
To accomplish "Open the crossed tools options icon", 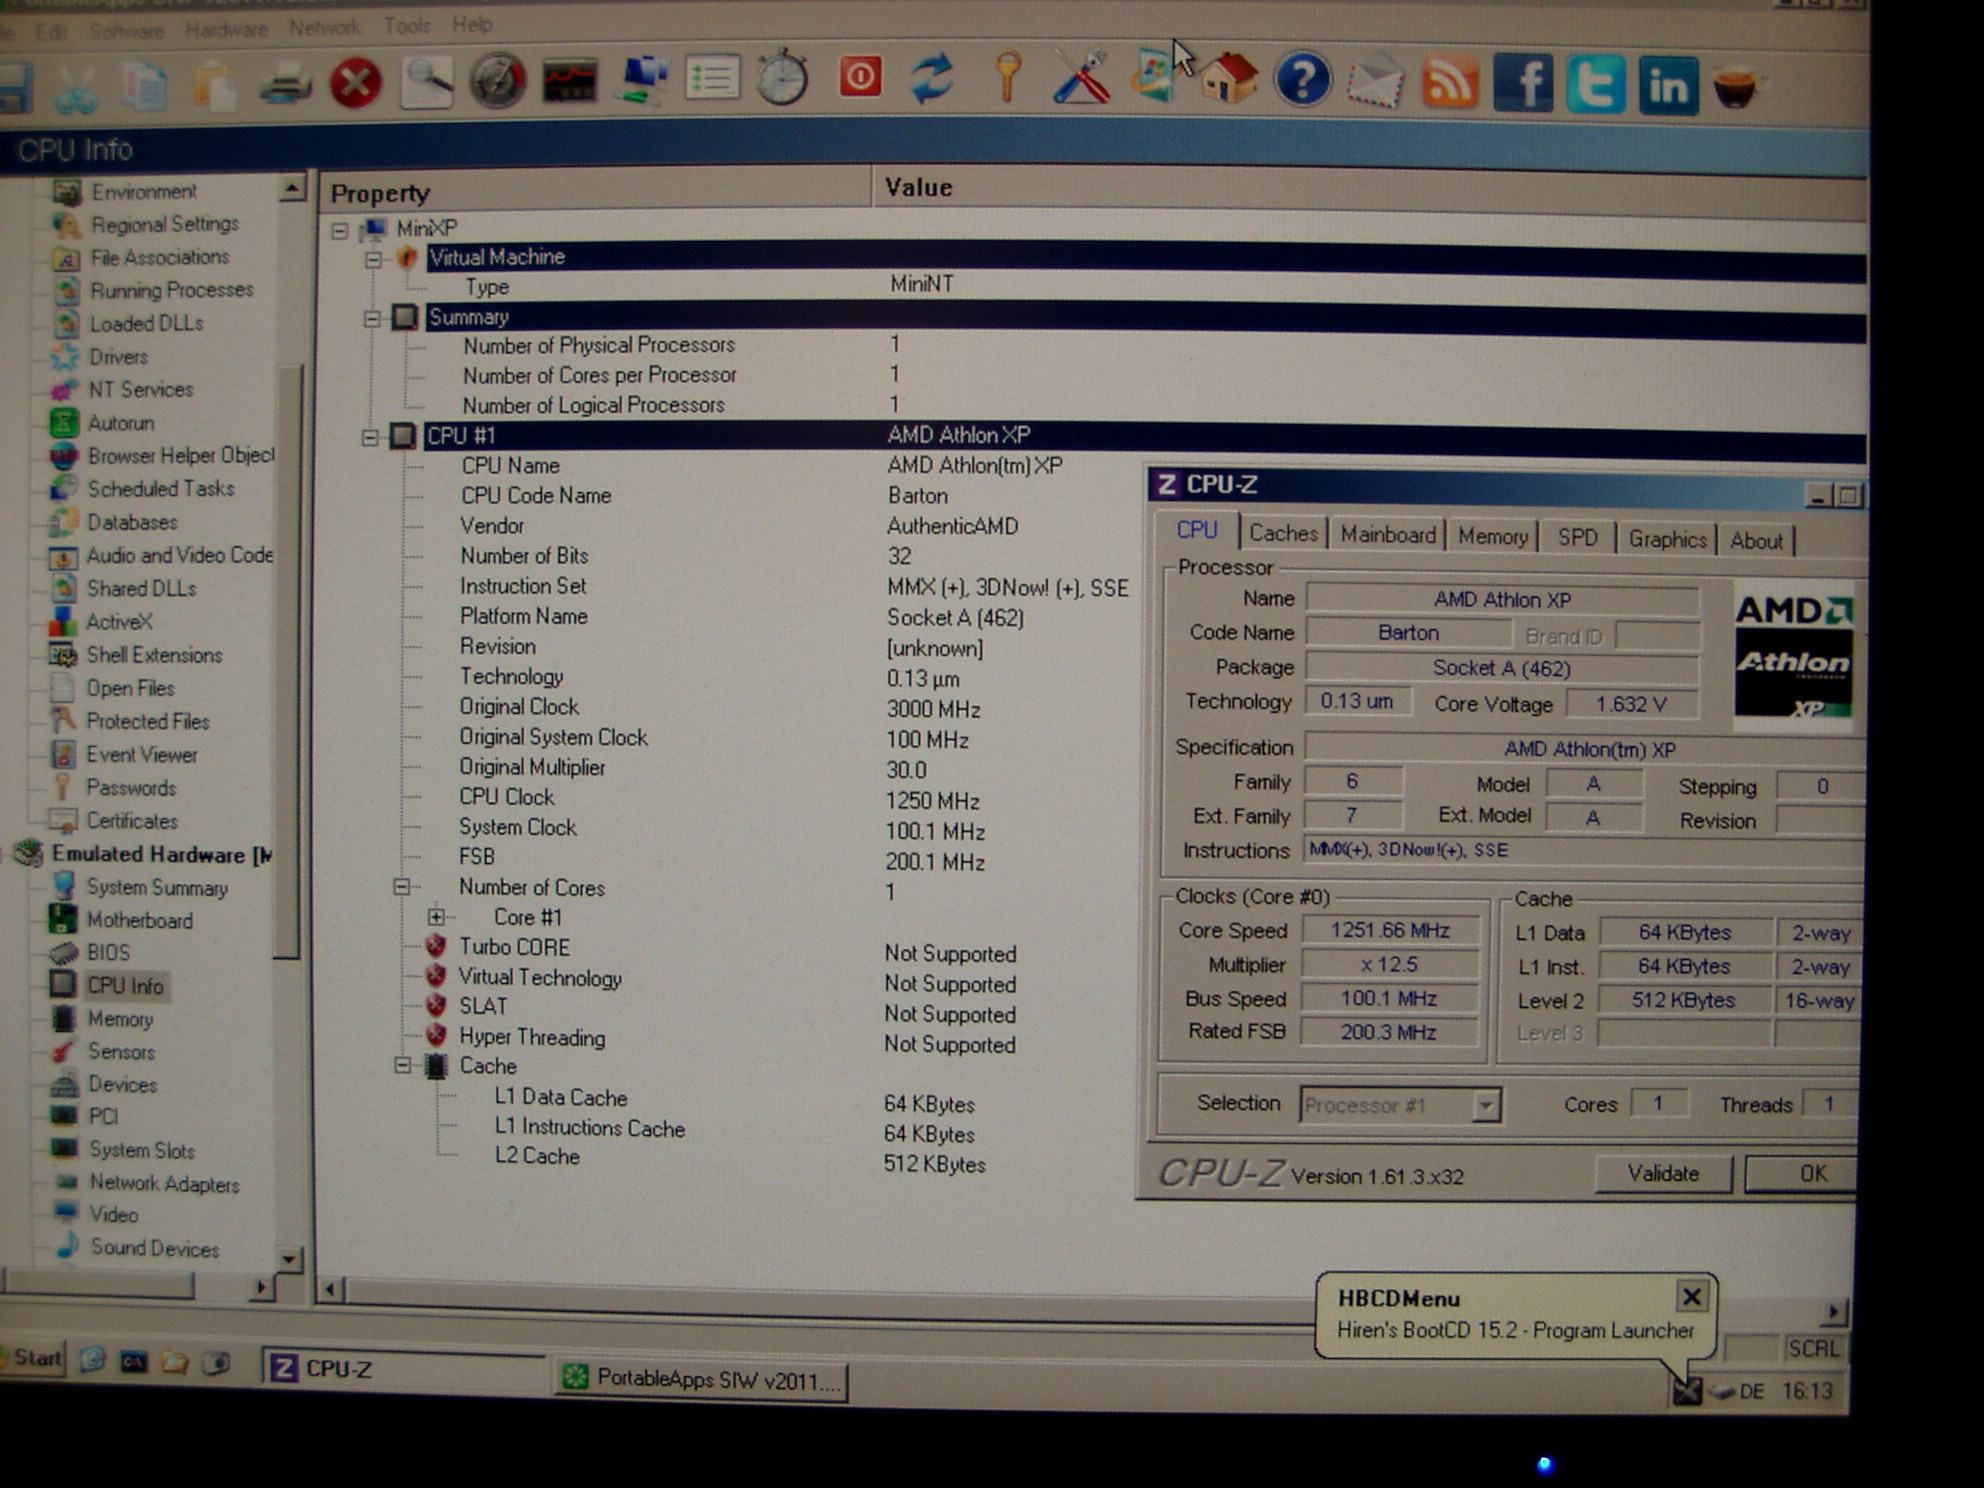I will tap(1081, 77).
